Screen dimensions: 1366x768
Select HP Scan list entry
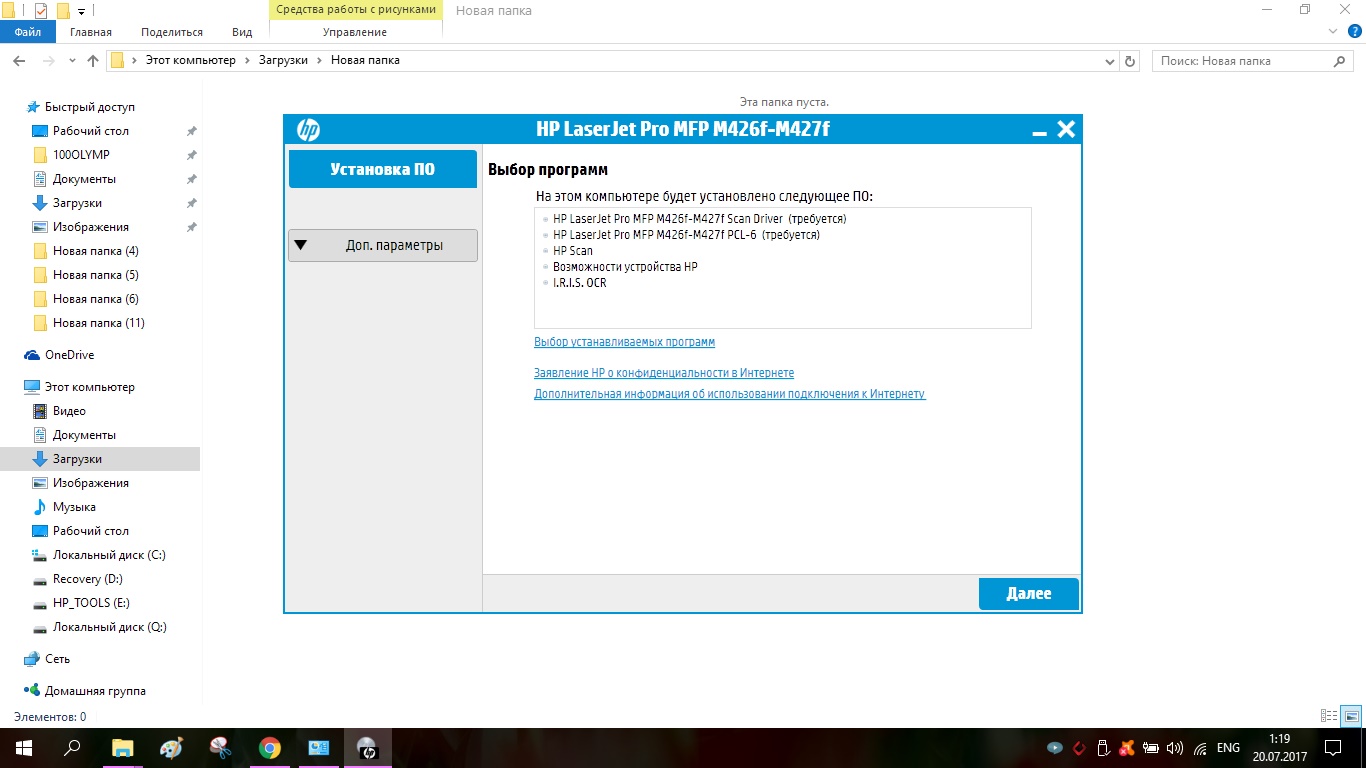click(x=573, y=251)
